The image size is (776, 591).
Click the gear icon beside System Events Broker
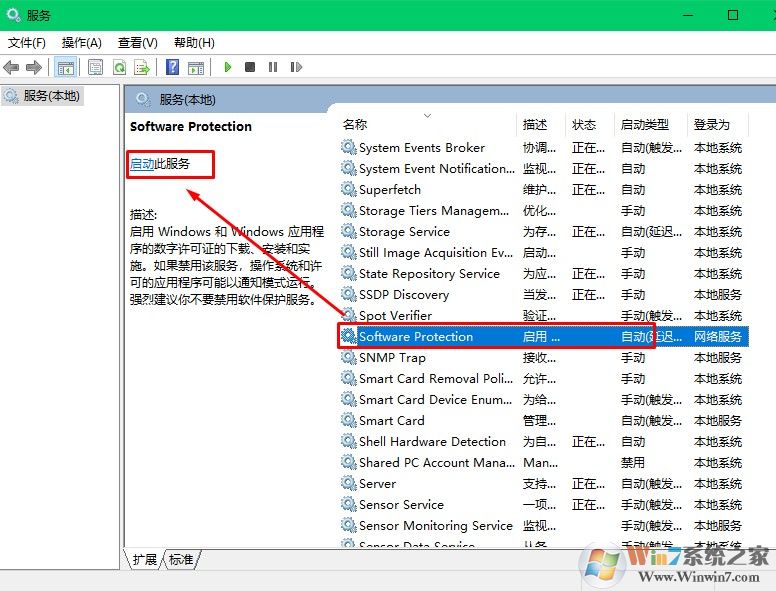tap(348, 148)
